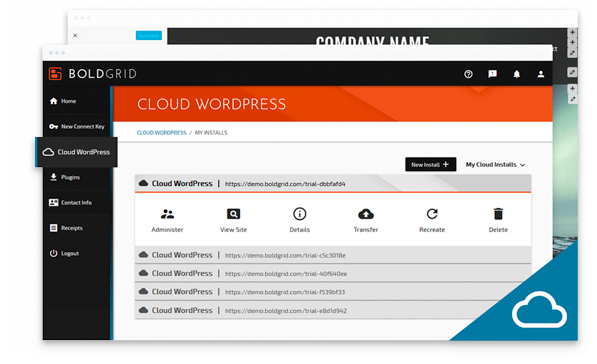
Task: Click the BoldGrid logo icon
Action: click(x=55, y=73)
